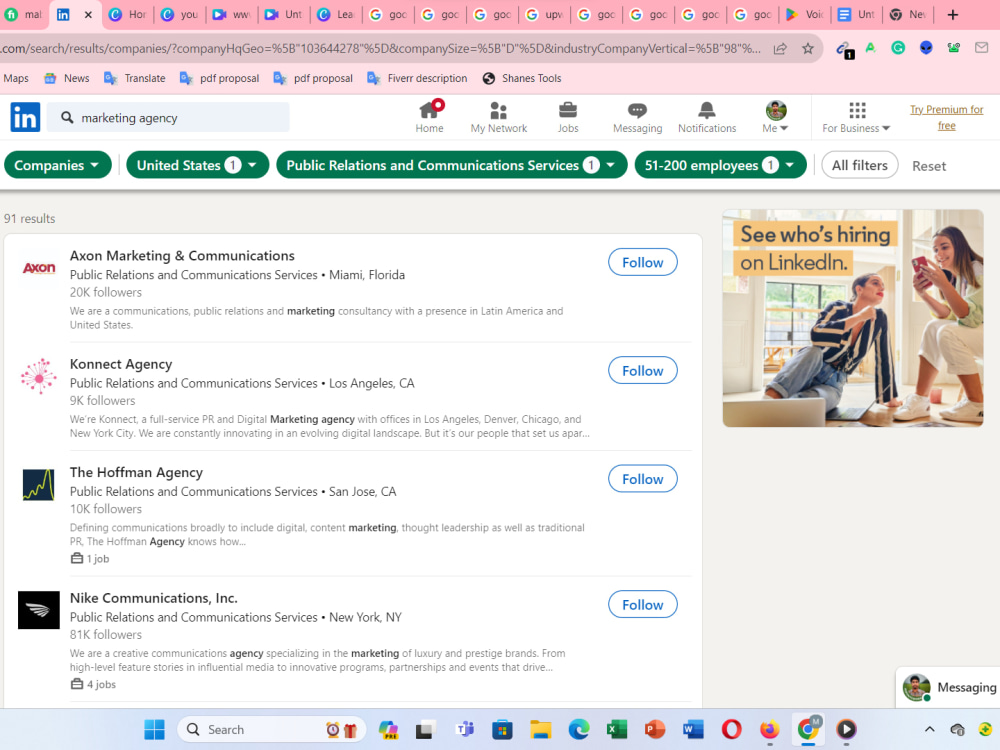Open Microsoft Store from taskbar
Image resolution: width=1000 pixels, height=750 pixels.
coord(502,729)
